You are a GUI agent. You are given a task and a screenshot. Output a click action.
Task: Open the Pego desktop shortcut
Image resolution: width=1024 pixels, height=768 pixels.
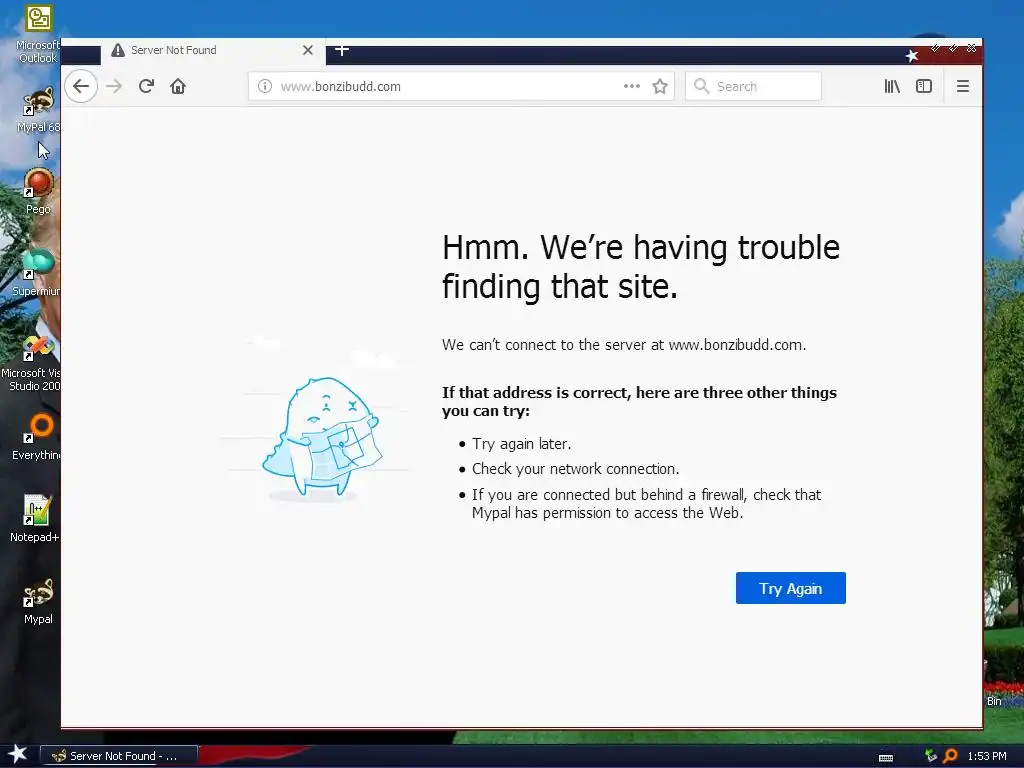(38, 191)
